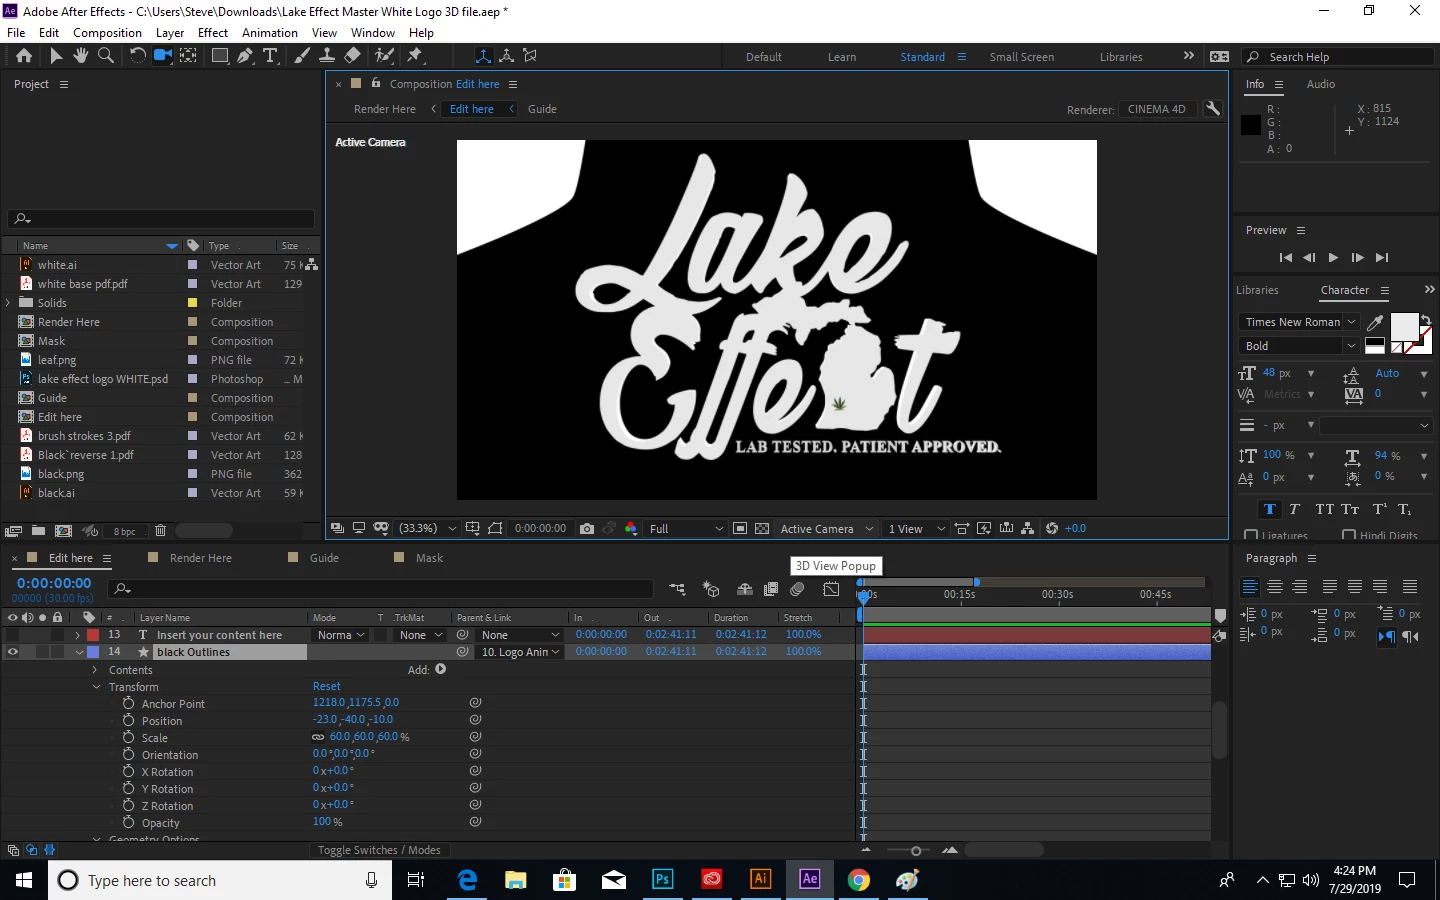1440x900 pixels.
Task: Select the Rectangle shape tool
Action: coord(220,56)
